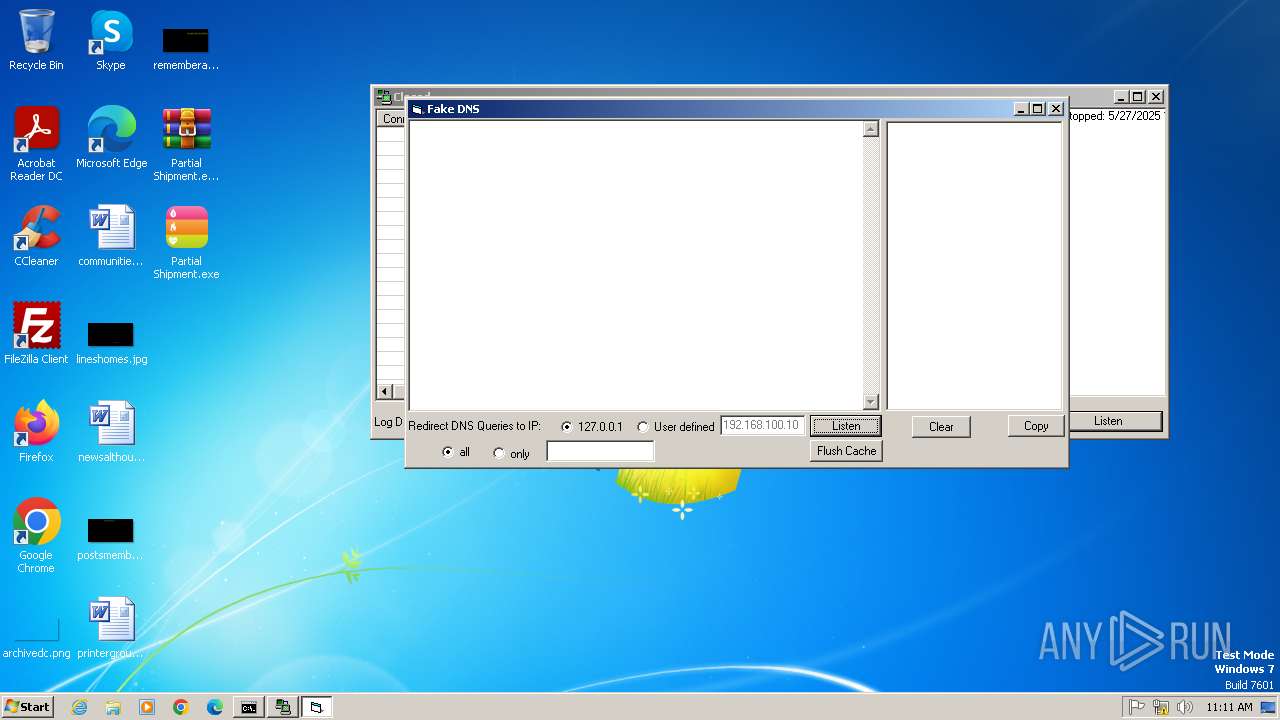Click inside the DNS query log area
Image resolution: width=1280 pixels, height=720 pixels.
pos(636,265)
